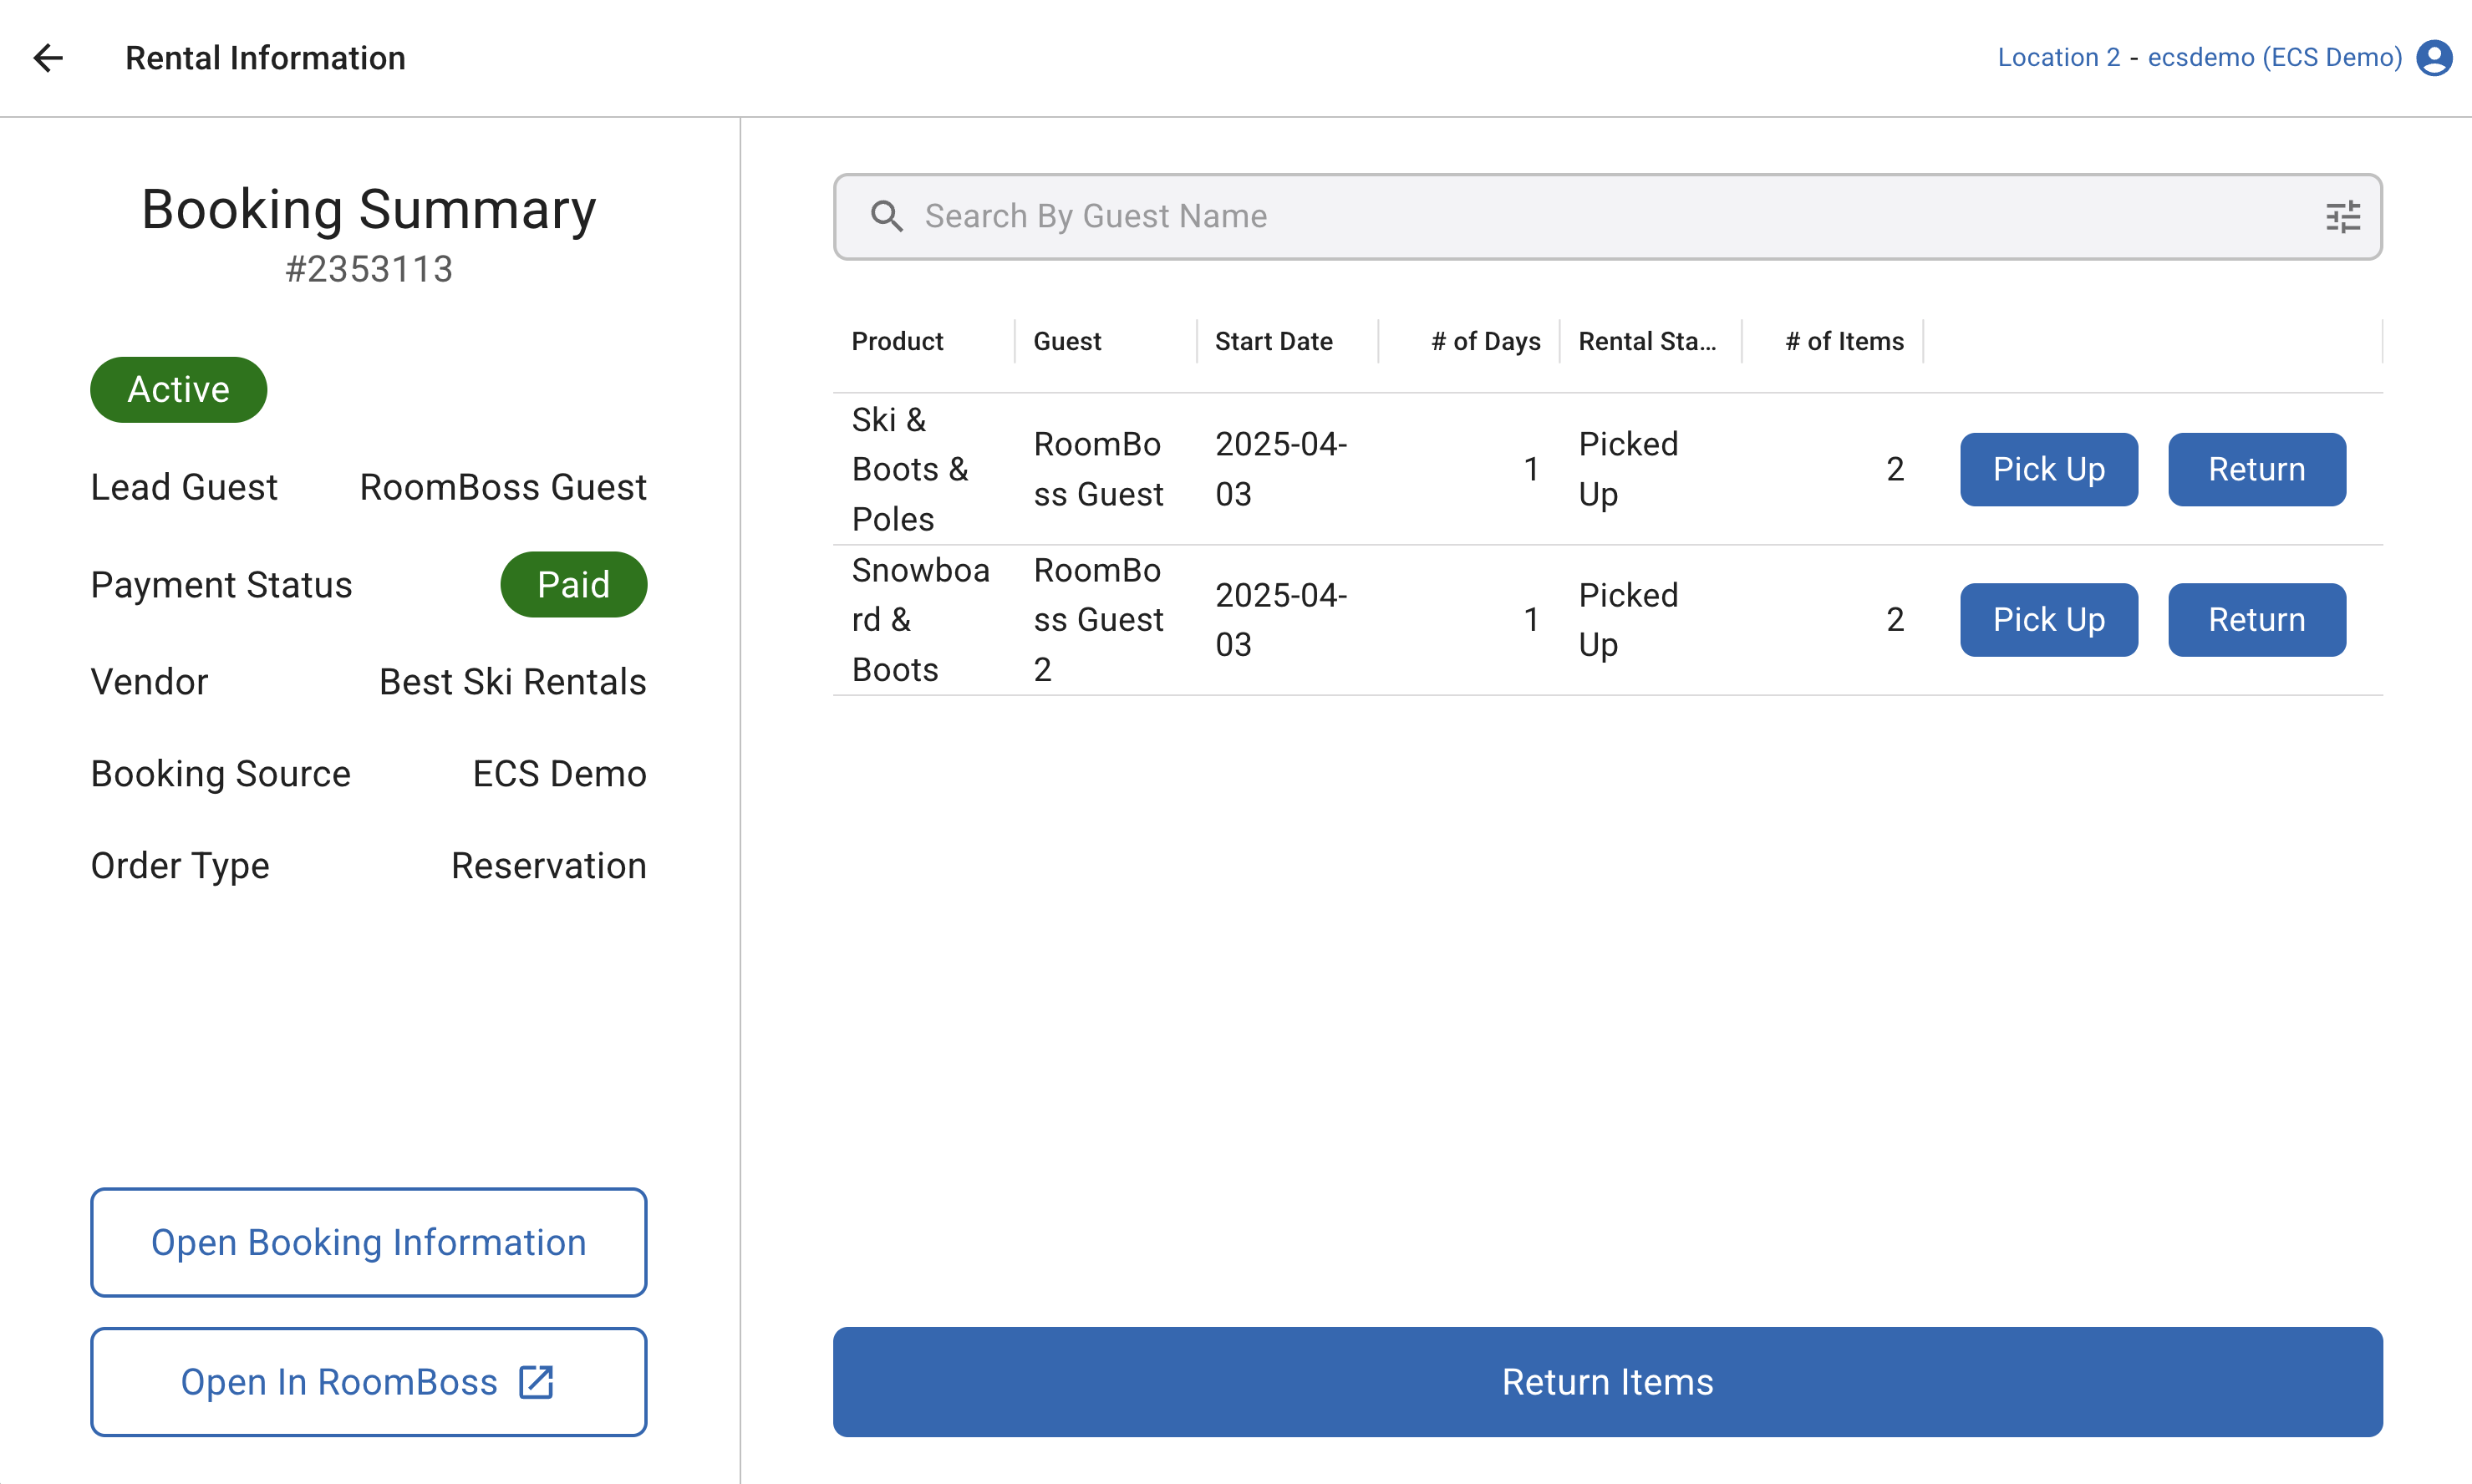Sort by # of Items column header

click(1844, 342)
